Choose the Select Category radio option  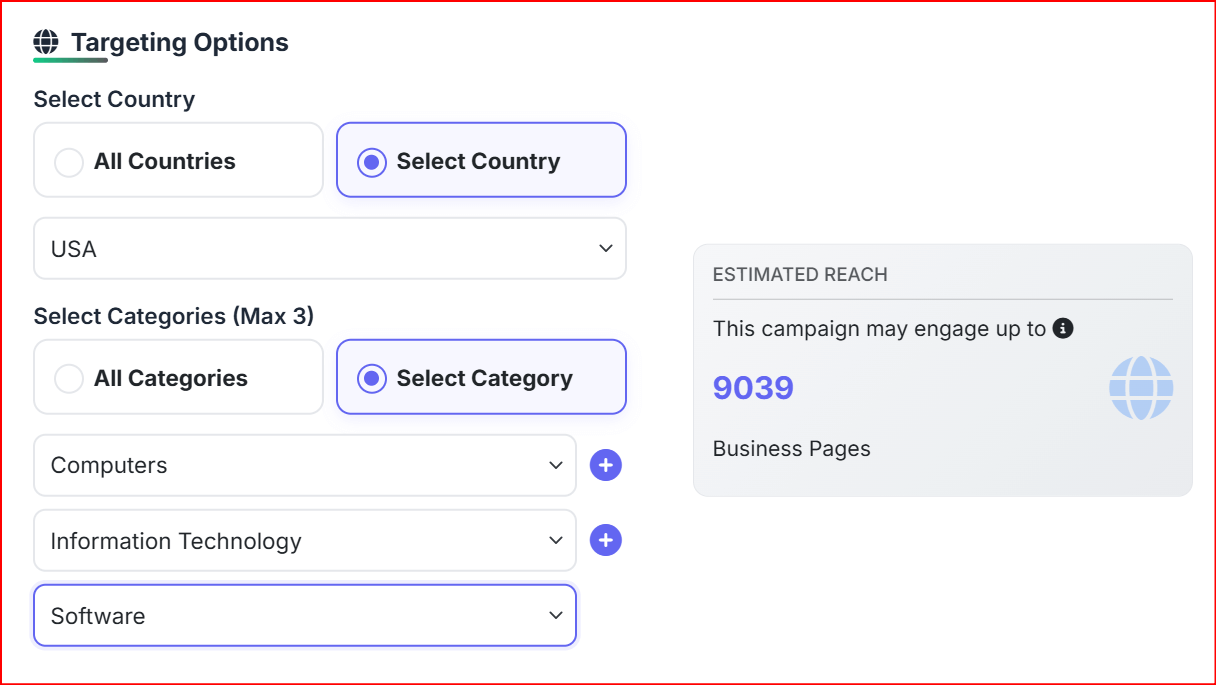pyautogui.click(x=481, y=377)
